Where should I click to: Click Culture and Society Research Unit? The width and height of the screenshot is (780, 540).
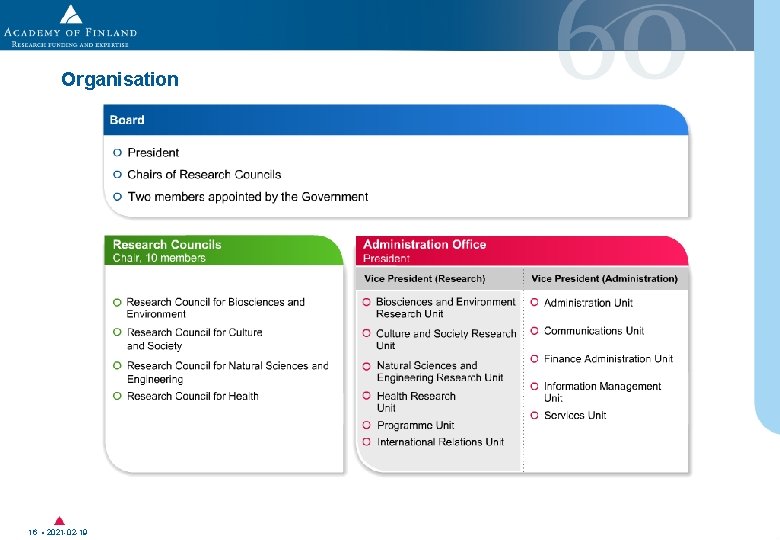(x=446, y=339)
